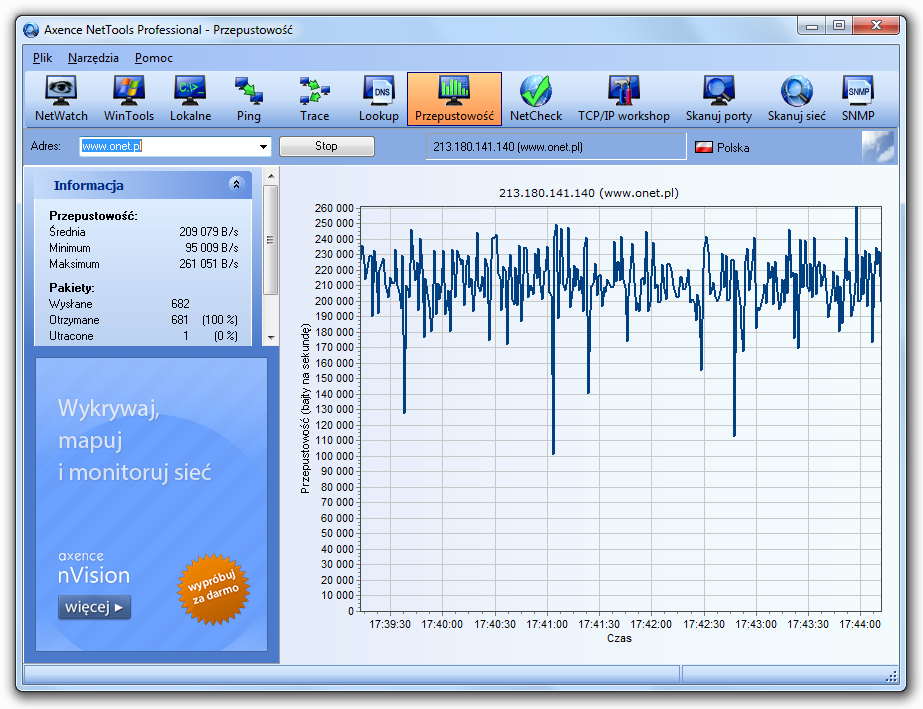Viewport: 923px width, 709px height.
Task: Click the info panel scroll down arrow
Action: point(271,337)
